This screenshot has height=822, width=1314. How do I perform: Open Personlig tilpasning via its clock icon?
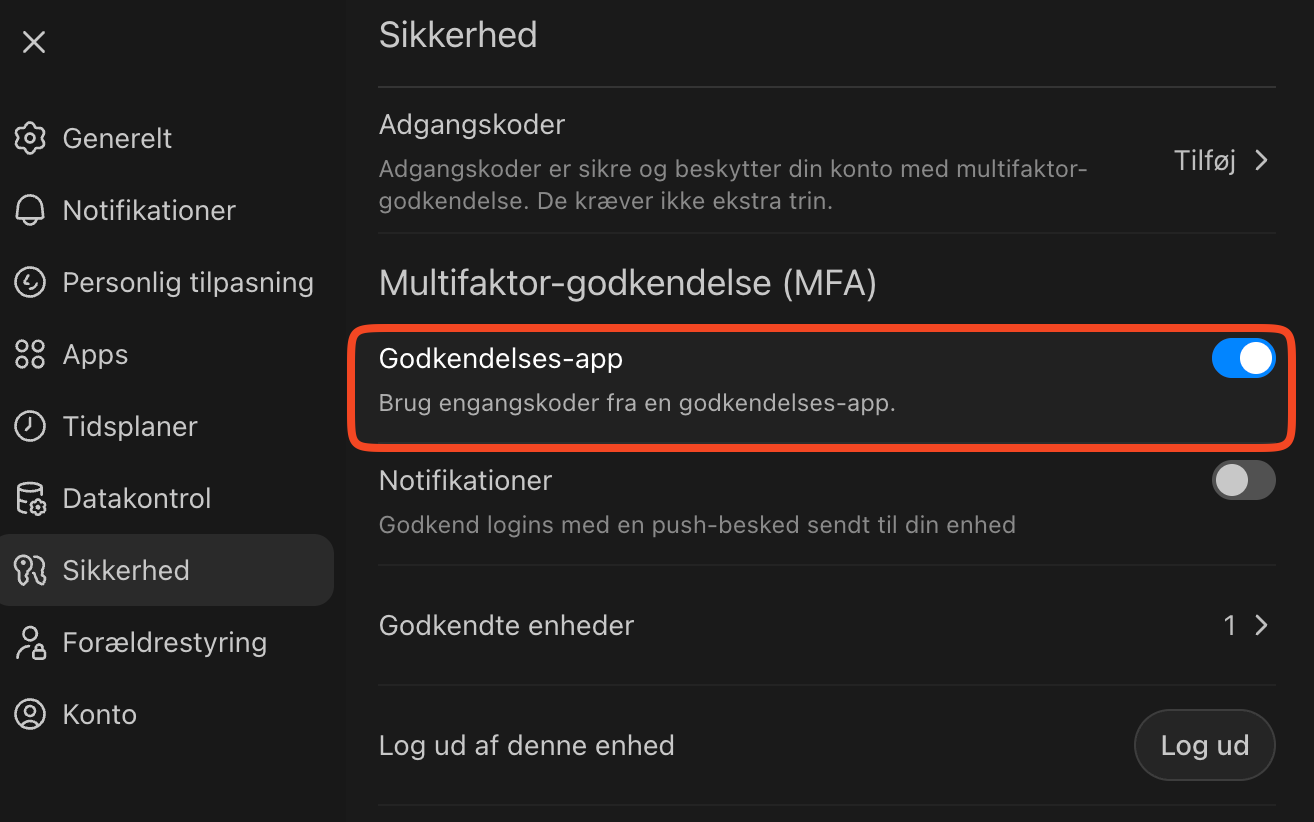(30, 282)
